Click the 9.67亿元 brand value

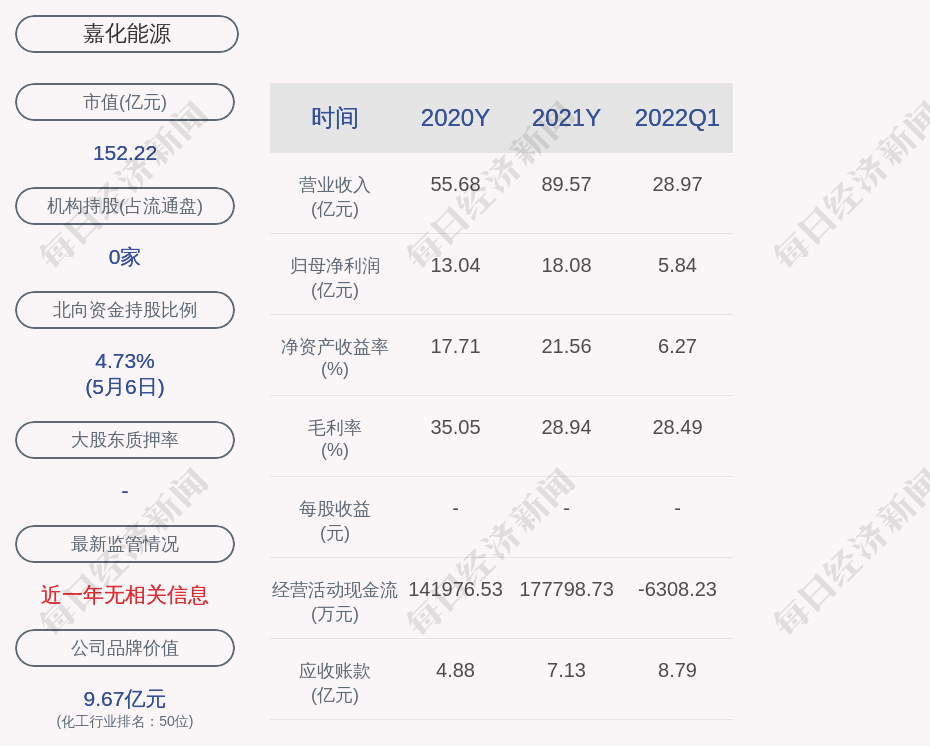(x=125, y=699)
